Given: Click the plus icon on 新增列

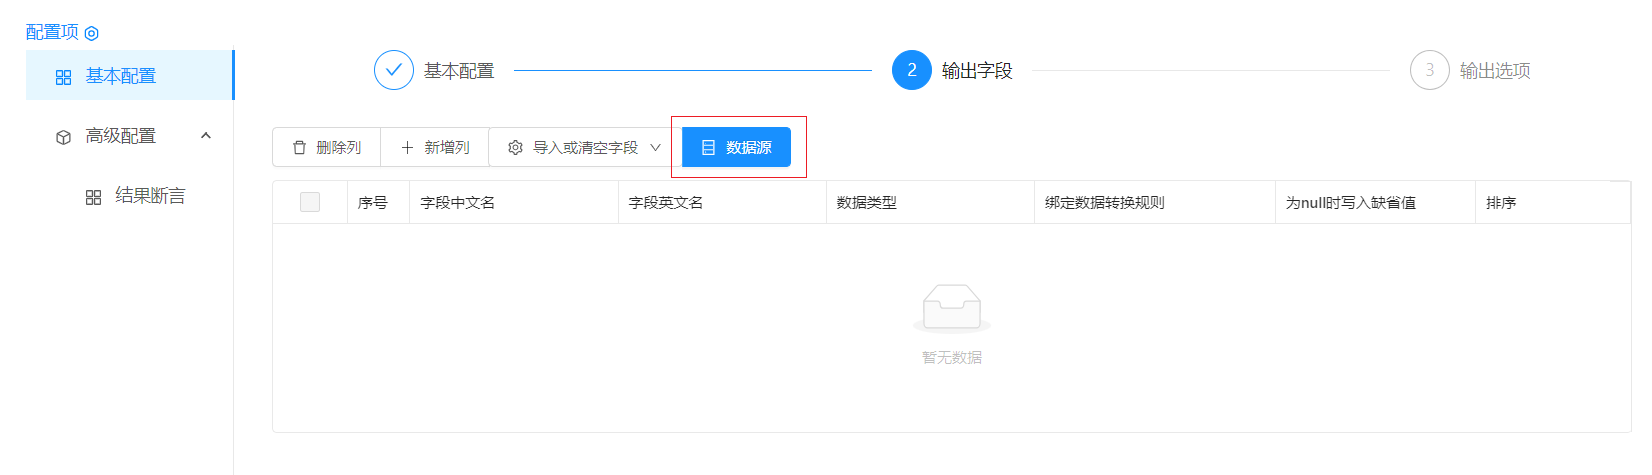Looking at the screenshot, I should (407, 148).
